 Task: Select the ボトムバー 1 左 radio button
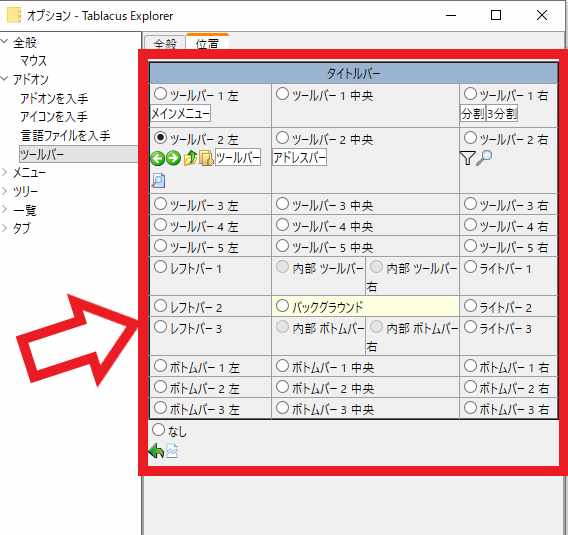(x=160, y=366)
